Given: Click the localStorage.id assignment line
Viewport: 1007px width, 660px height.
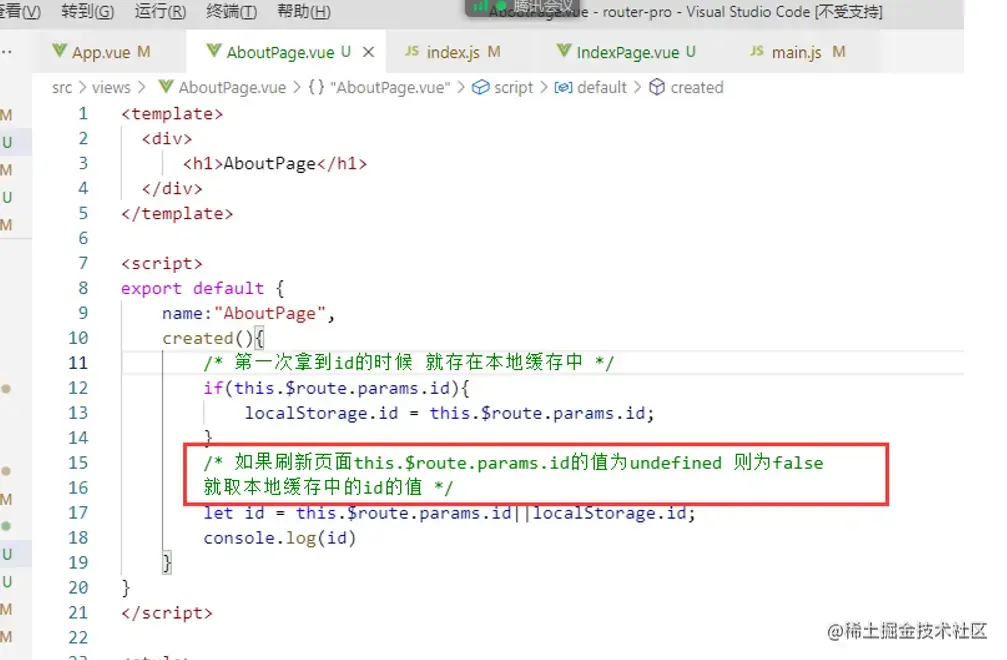Looking at the screenshot, I should 450,413.
